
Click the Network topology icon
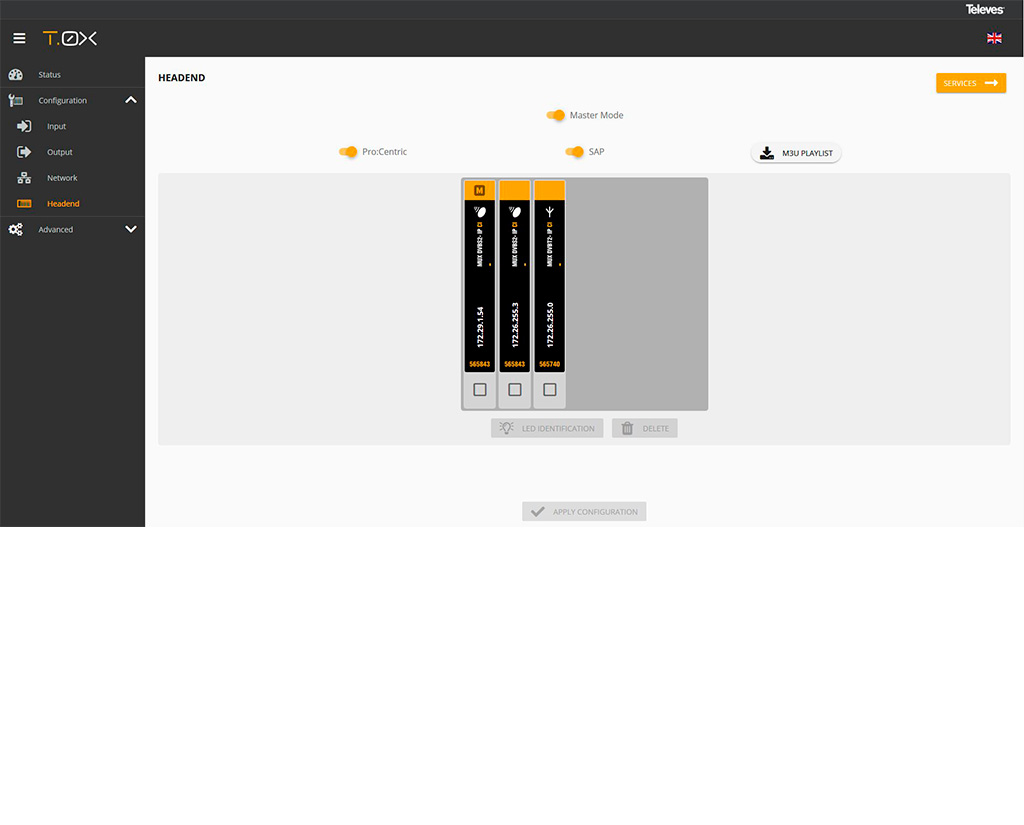(x=24, y=178)
